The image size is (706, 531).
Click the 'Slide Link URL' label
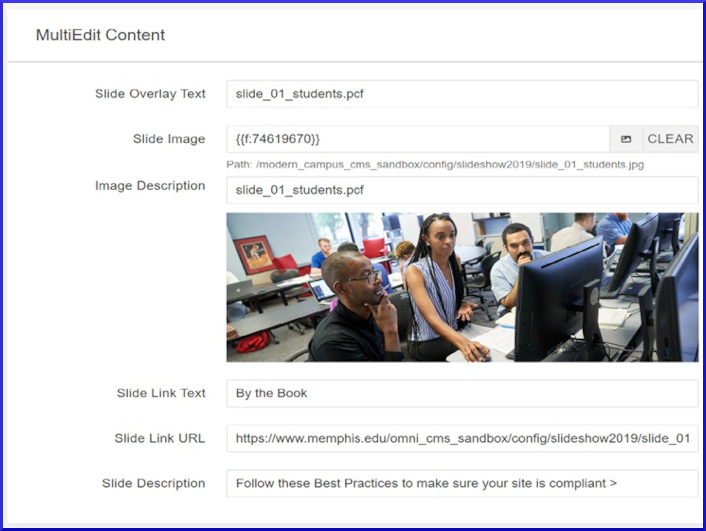click(160, 438)
